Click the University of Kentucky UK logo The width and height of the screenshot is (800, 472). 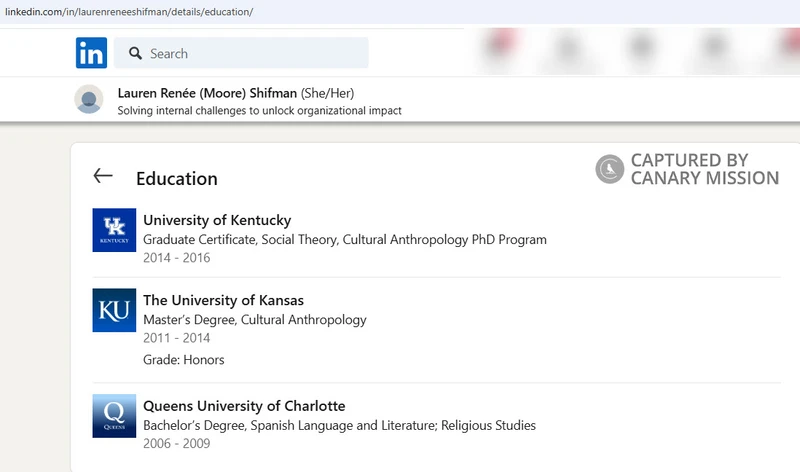point(114,230)
